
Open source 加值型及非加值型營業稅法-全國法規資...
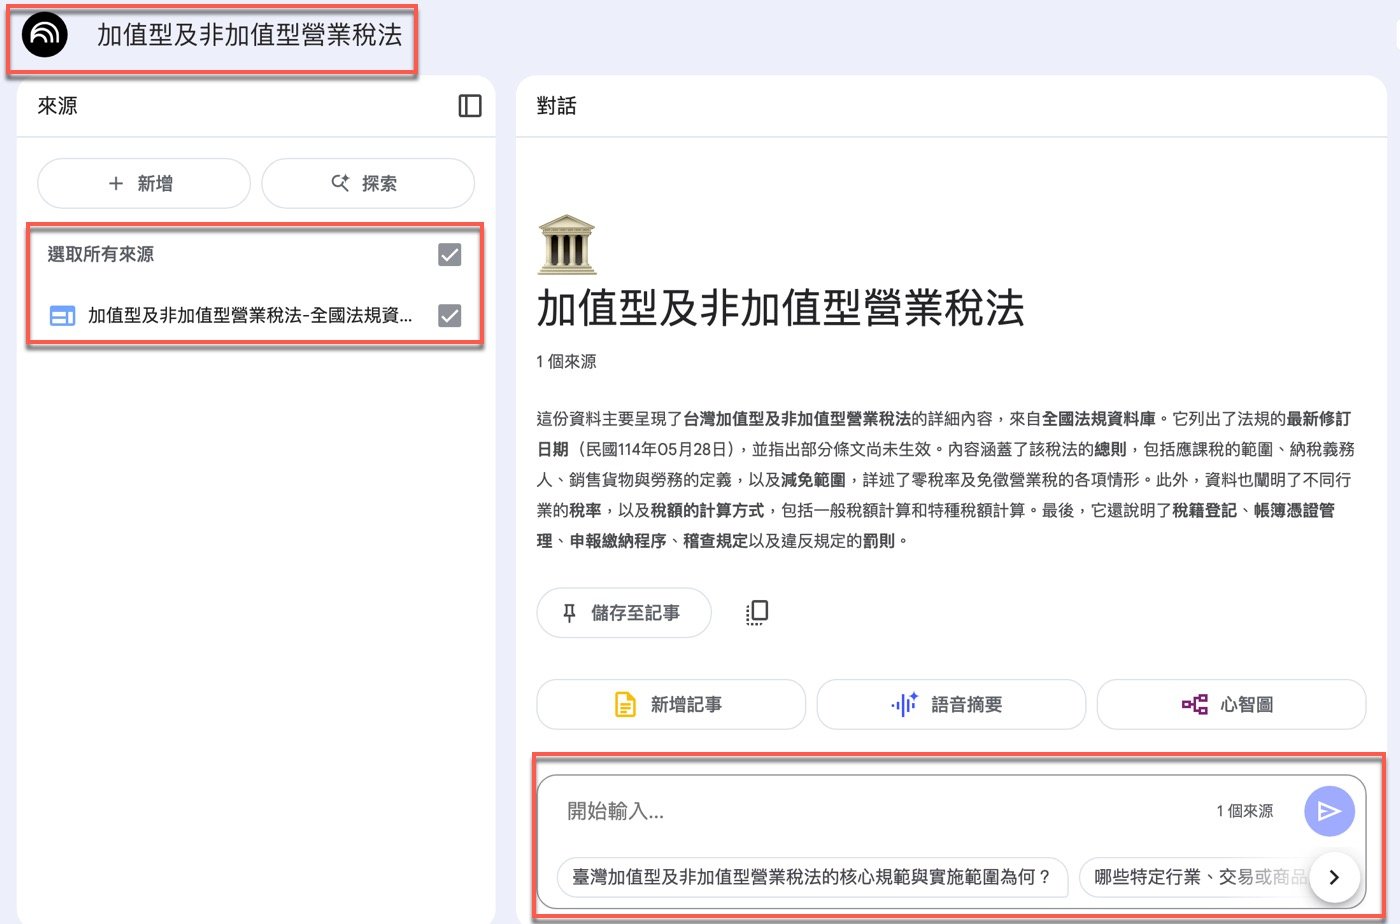click(x=250, y=316)
